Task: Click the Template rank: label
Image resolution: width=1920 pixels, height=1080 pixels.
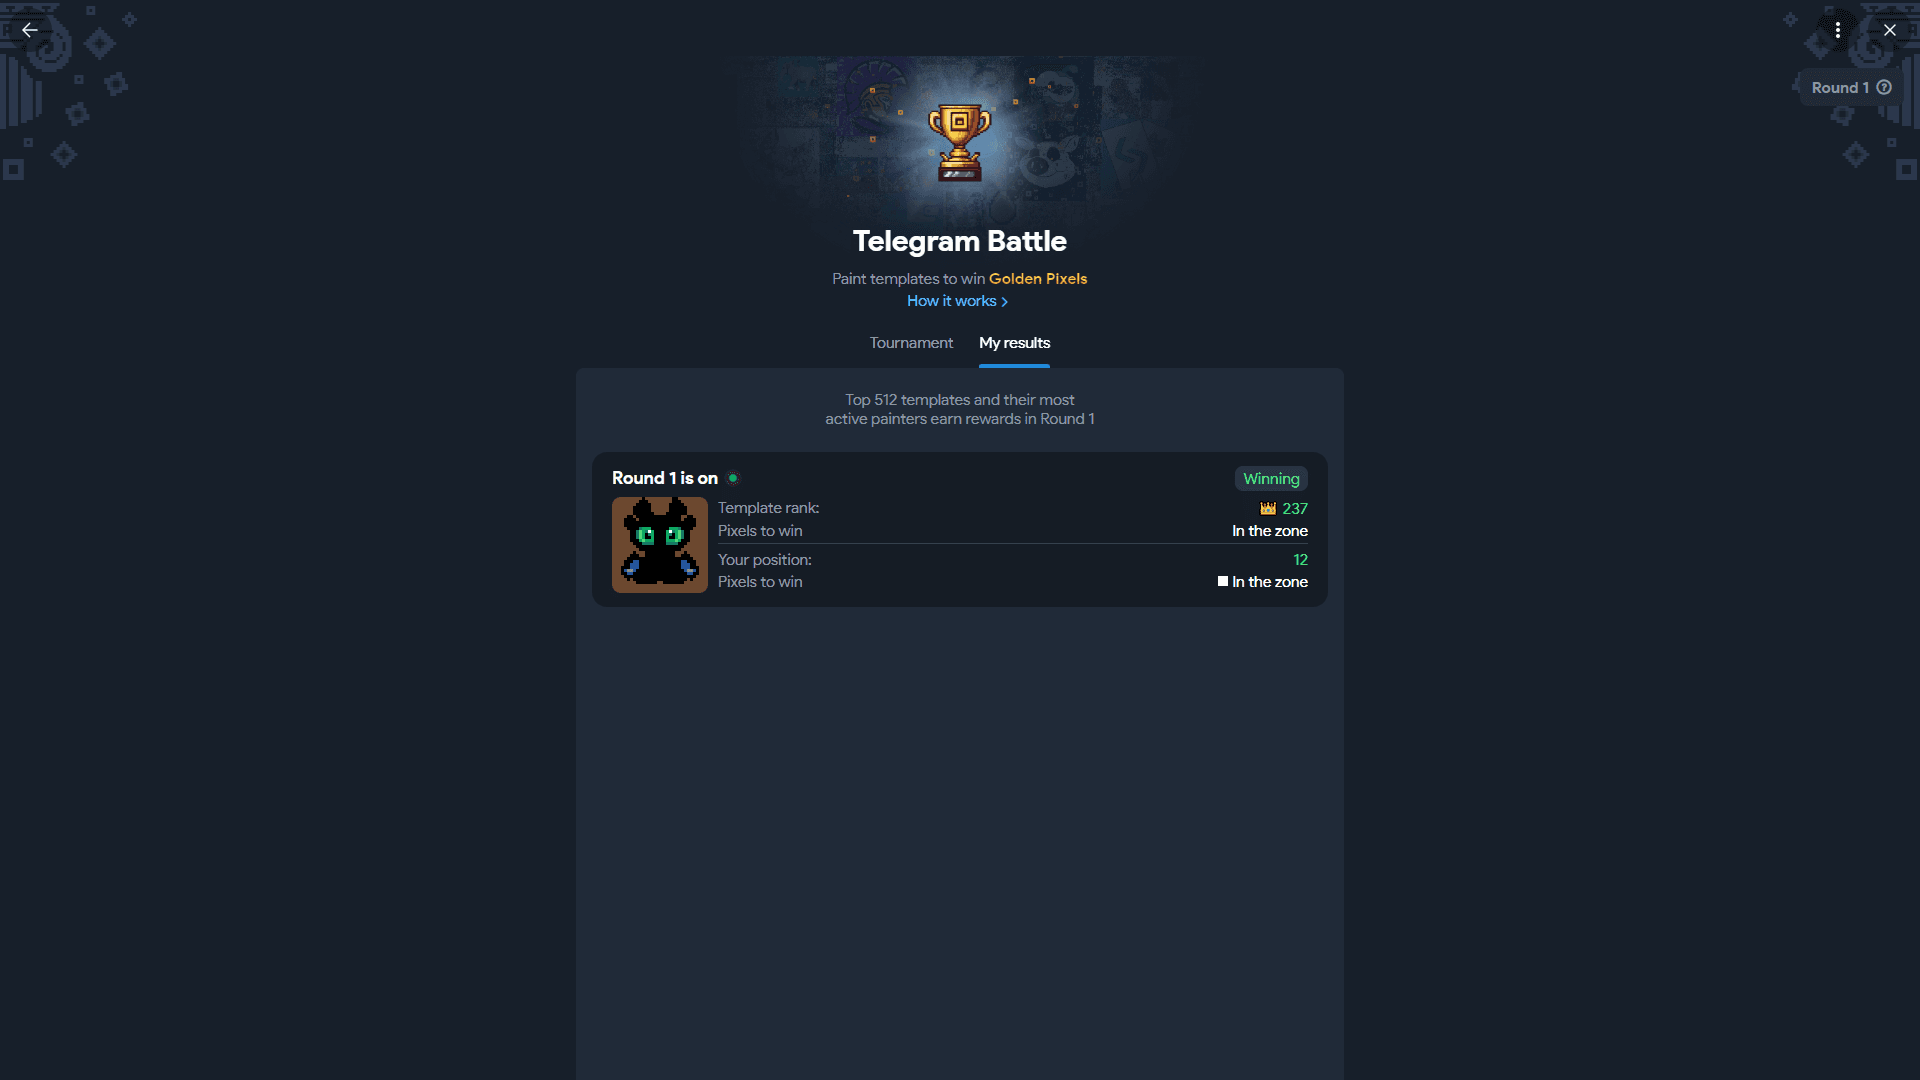Action: tap(768, 508)
